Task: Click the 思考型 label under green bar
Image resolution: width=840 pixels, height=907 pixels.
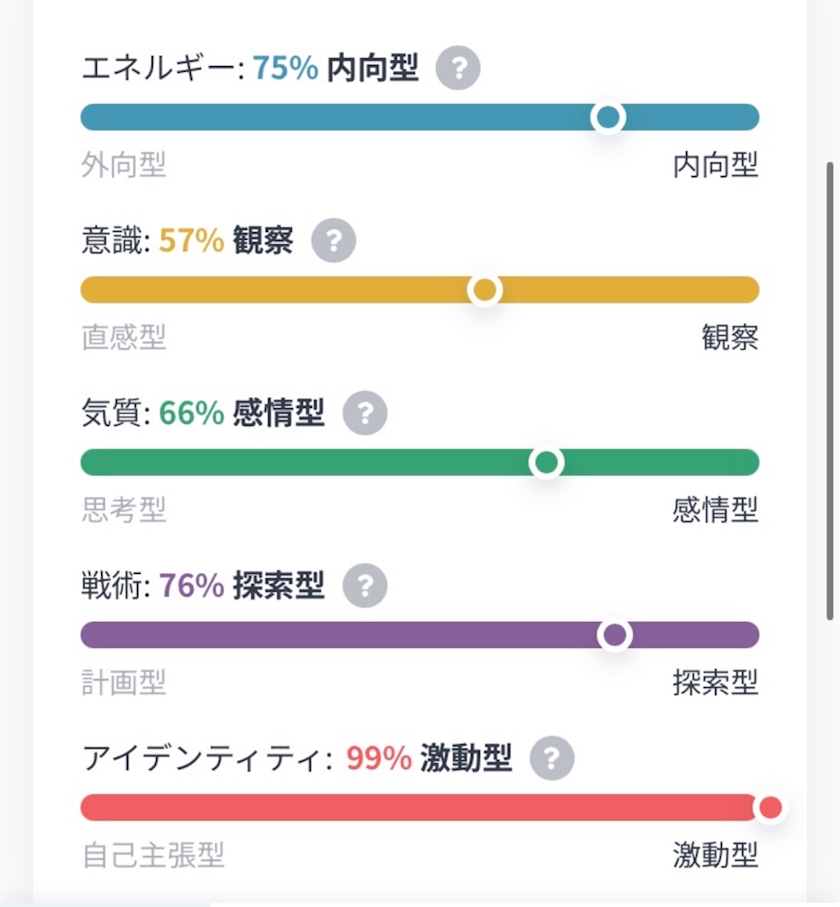Action: [x=124, y=510]
